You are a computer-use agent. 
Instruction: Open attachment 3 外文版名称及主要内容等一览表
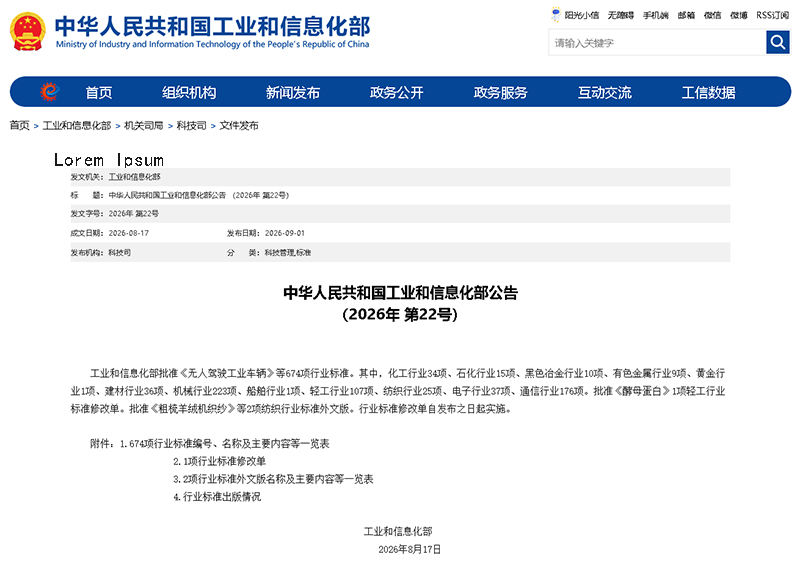pos(273,479)
